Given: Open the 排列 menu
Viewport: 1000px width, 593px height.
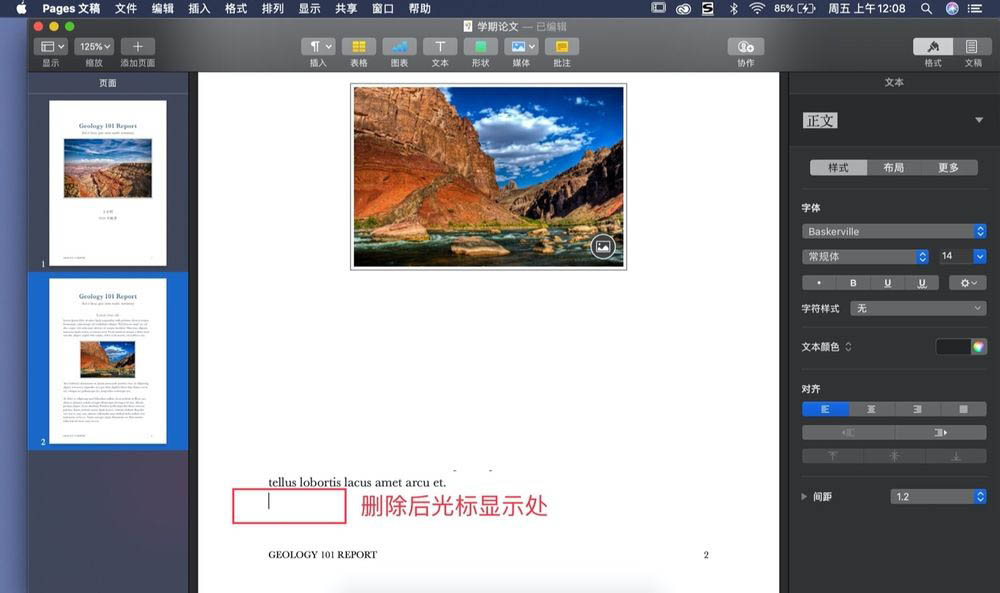Looking at the screenshot, I should tap(272, 8).
